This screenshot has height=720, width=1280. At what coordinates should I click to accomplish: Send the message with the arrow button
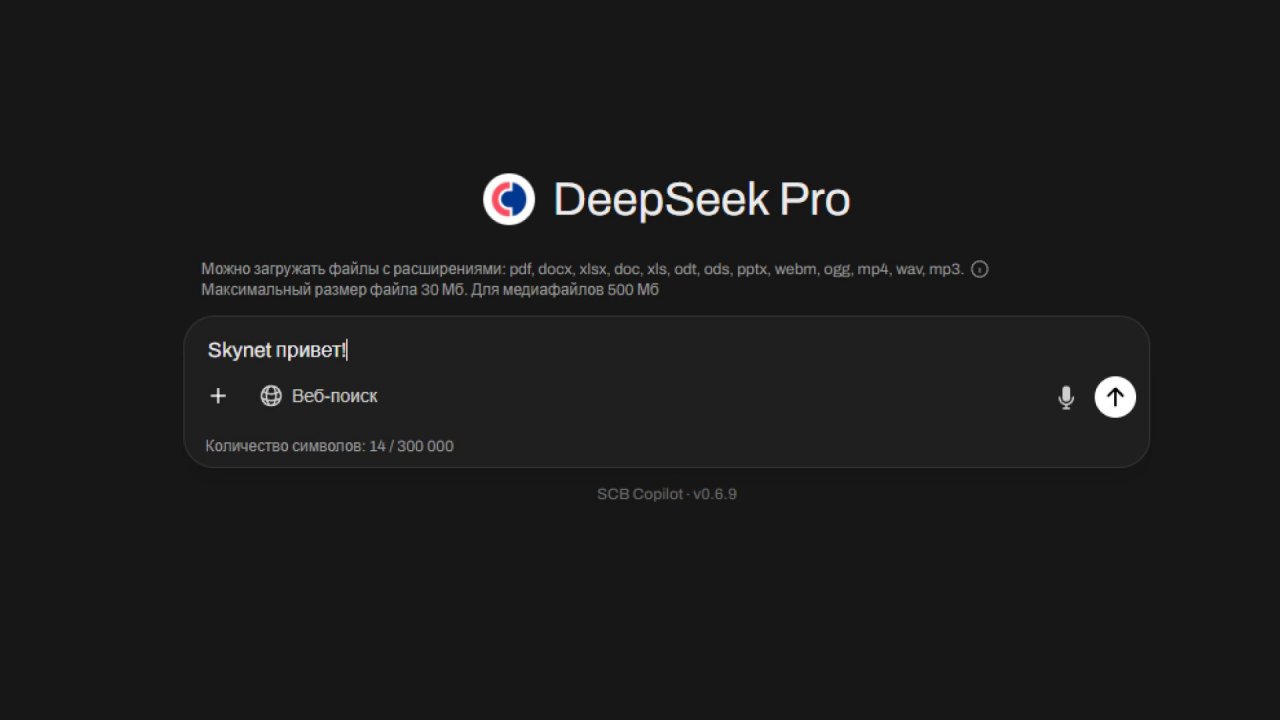[x=1115, y=397]
